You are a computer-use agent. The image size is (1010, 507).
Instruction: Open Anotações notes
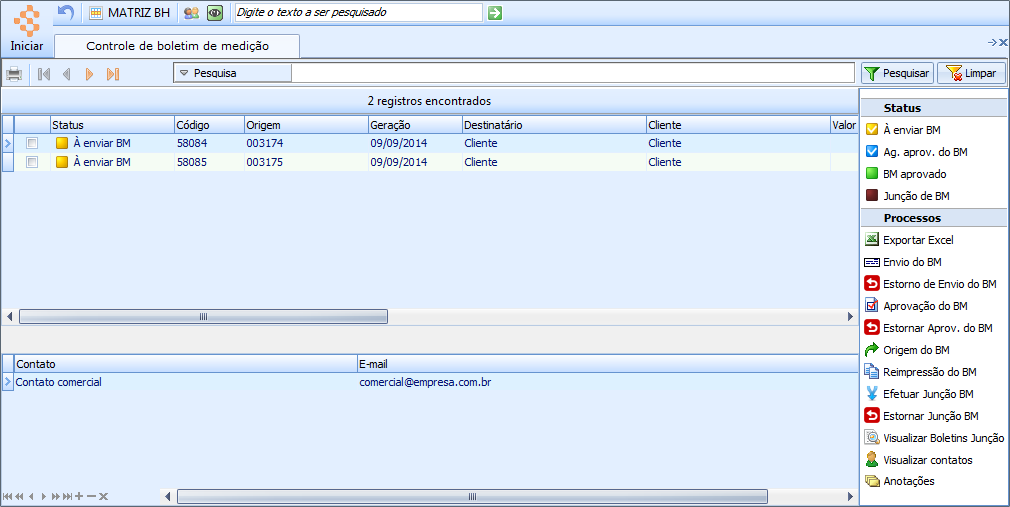[x=900, y=481]
